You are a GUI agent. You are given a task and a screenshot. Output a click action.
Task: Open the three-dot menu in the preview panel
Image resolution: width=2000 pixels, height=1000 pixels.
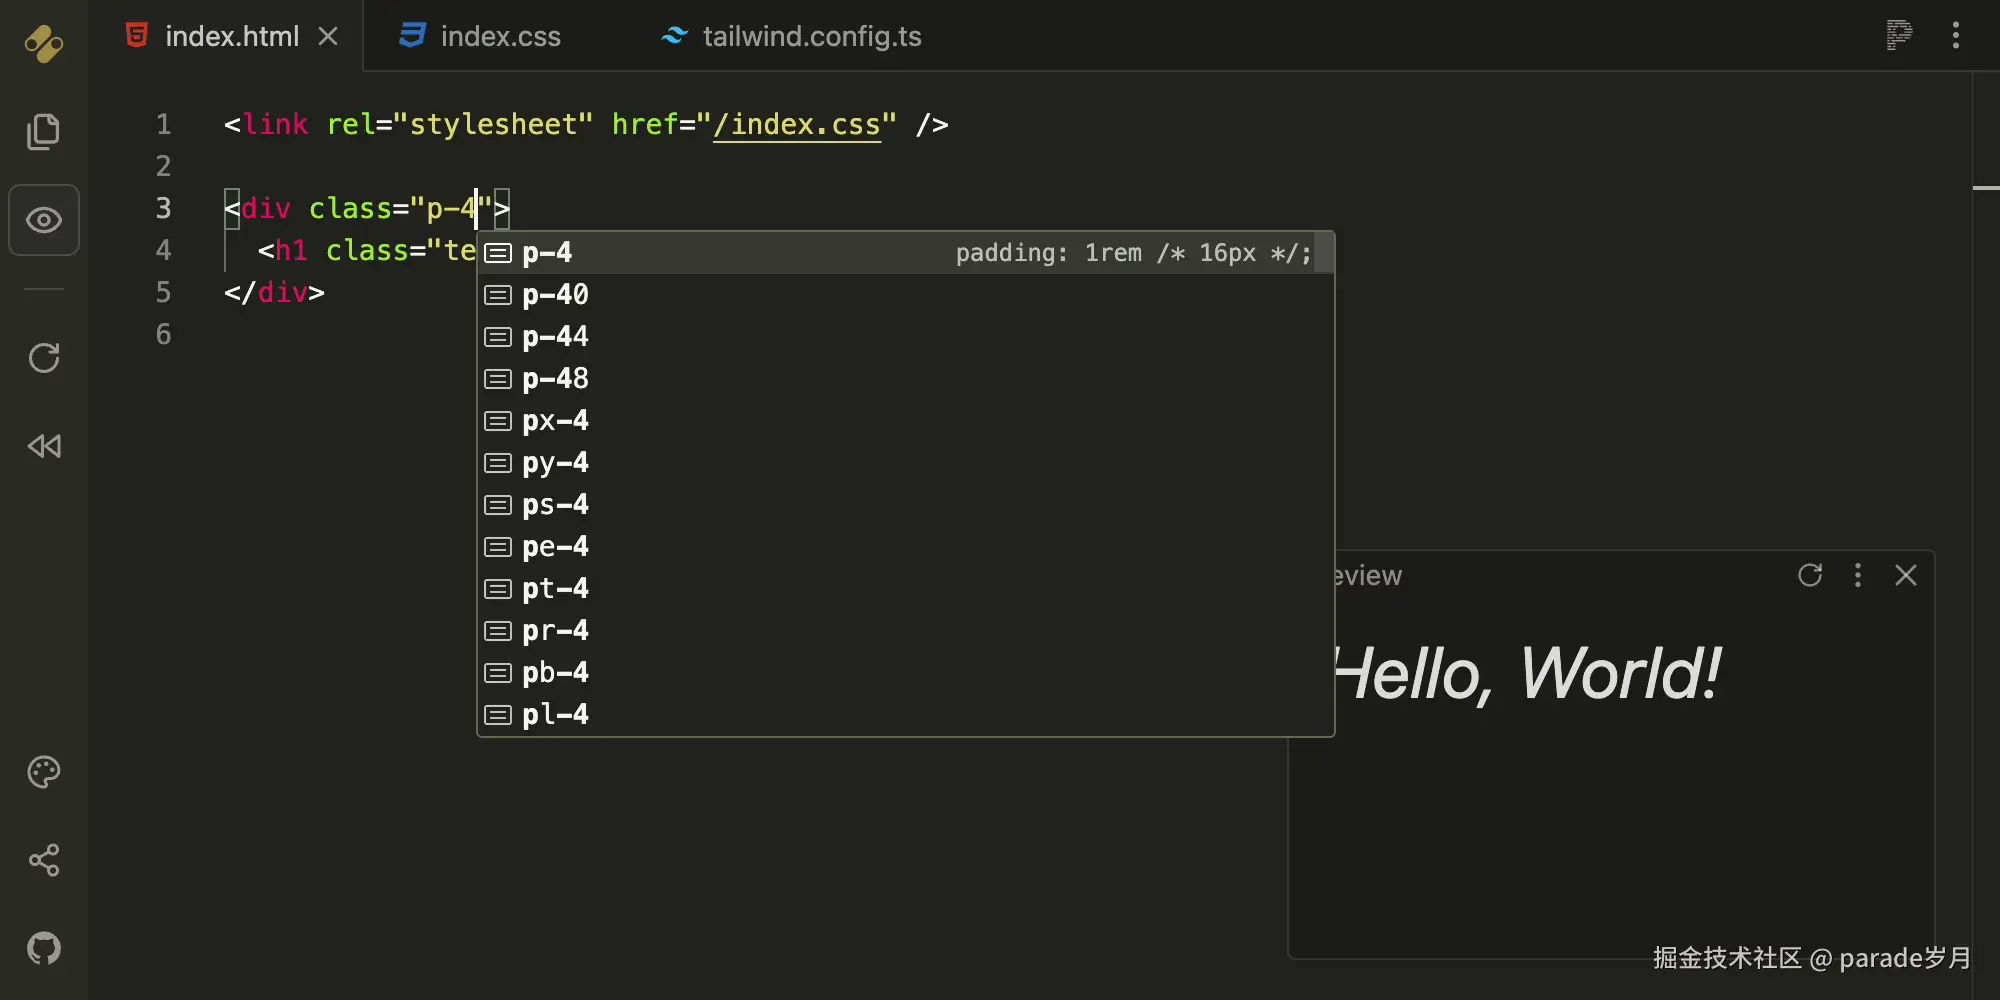(1858, 575)
